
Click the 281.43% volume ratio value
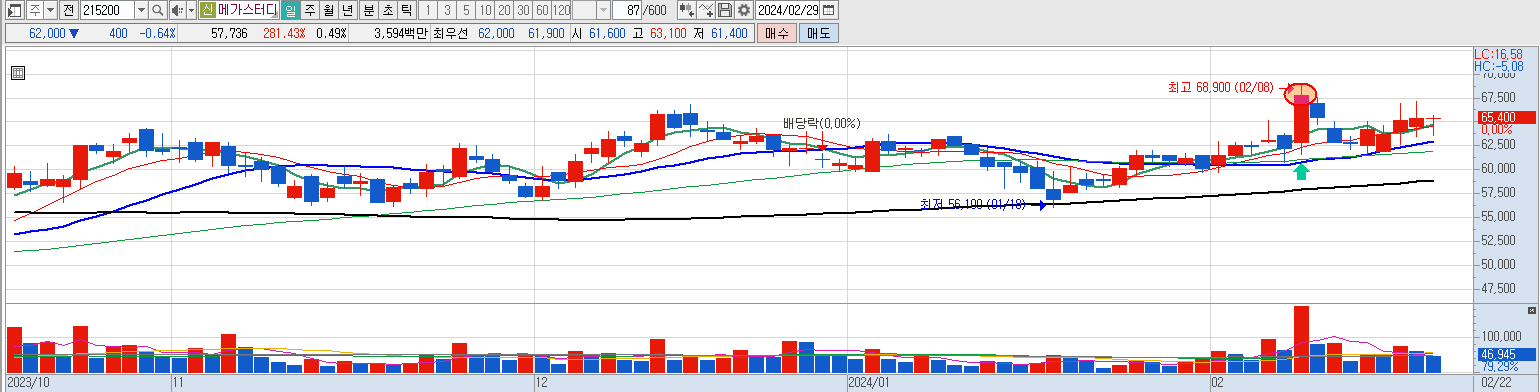(284, 33)
